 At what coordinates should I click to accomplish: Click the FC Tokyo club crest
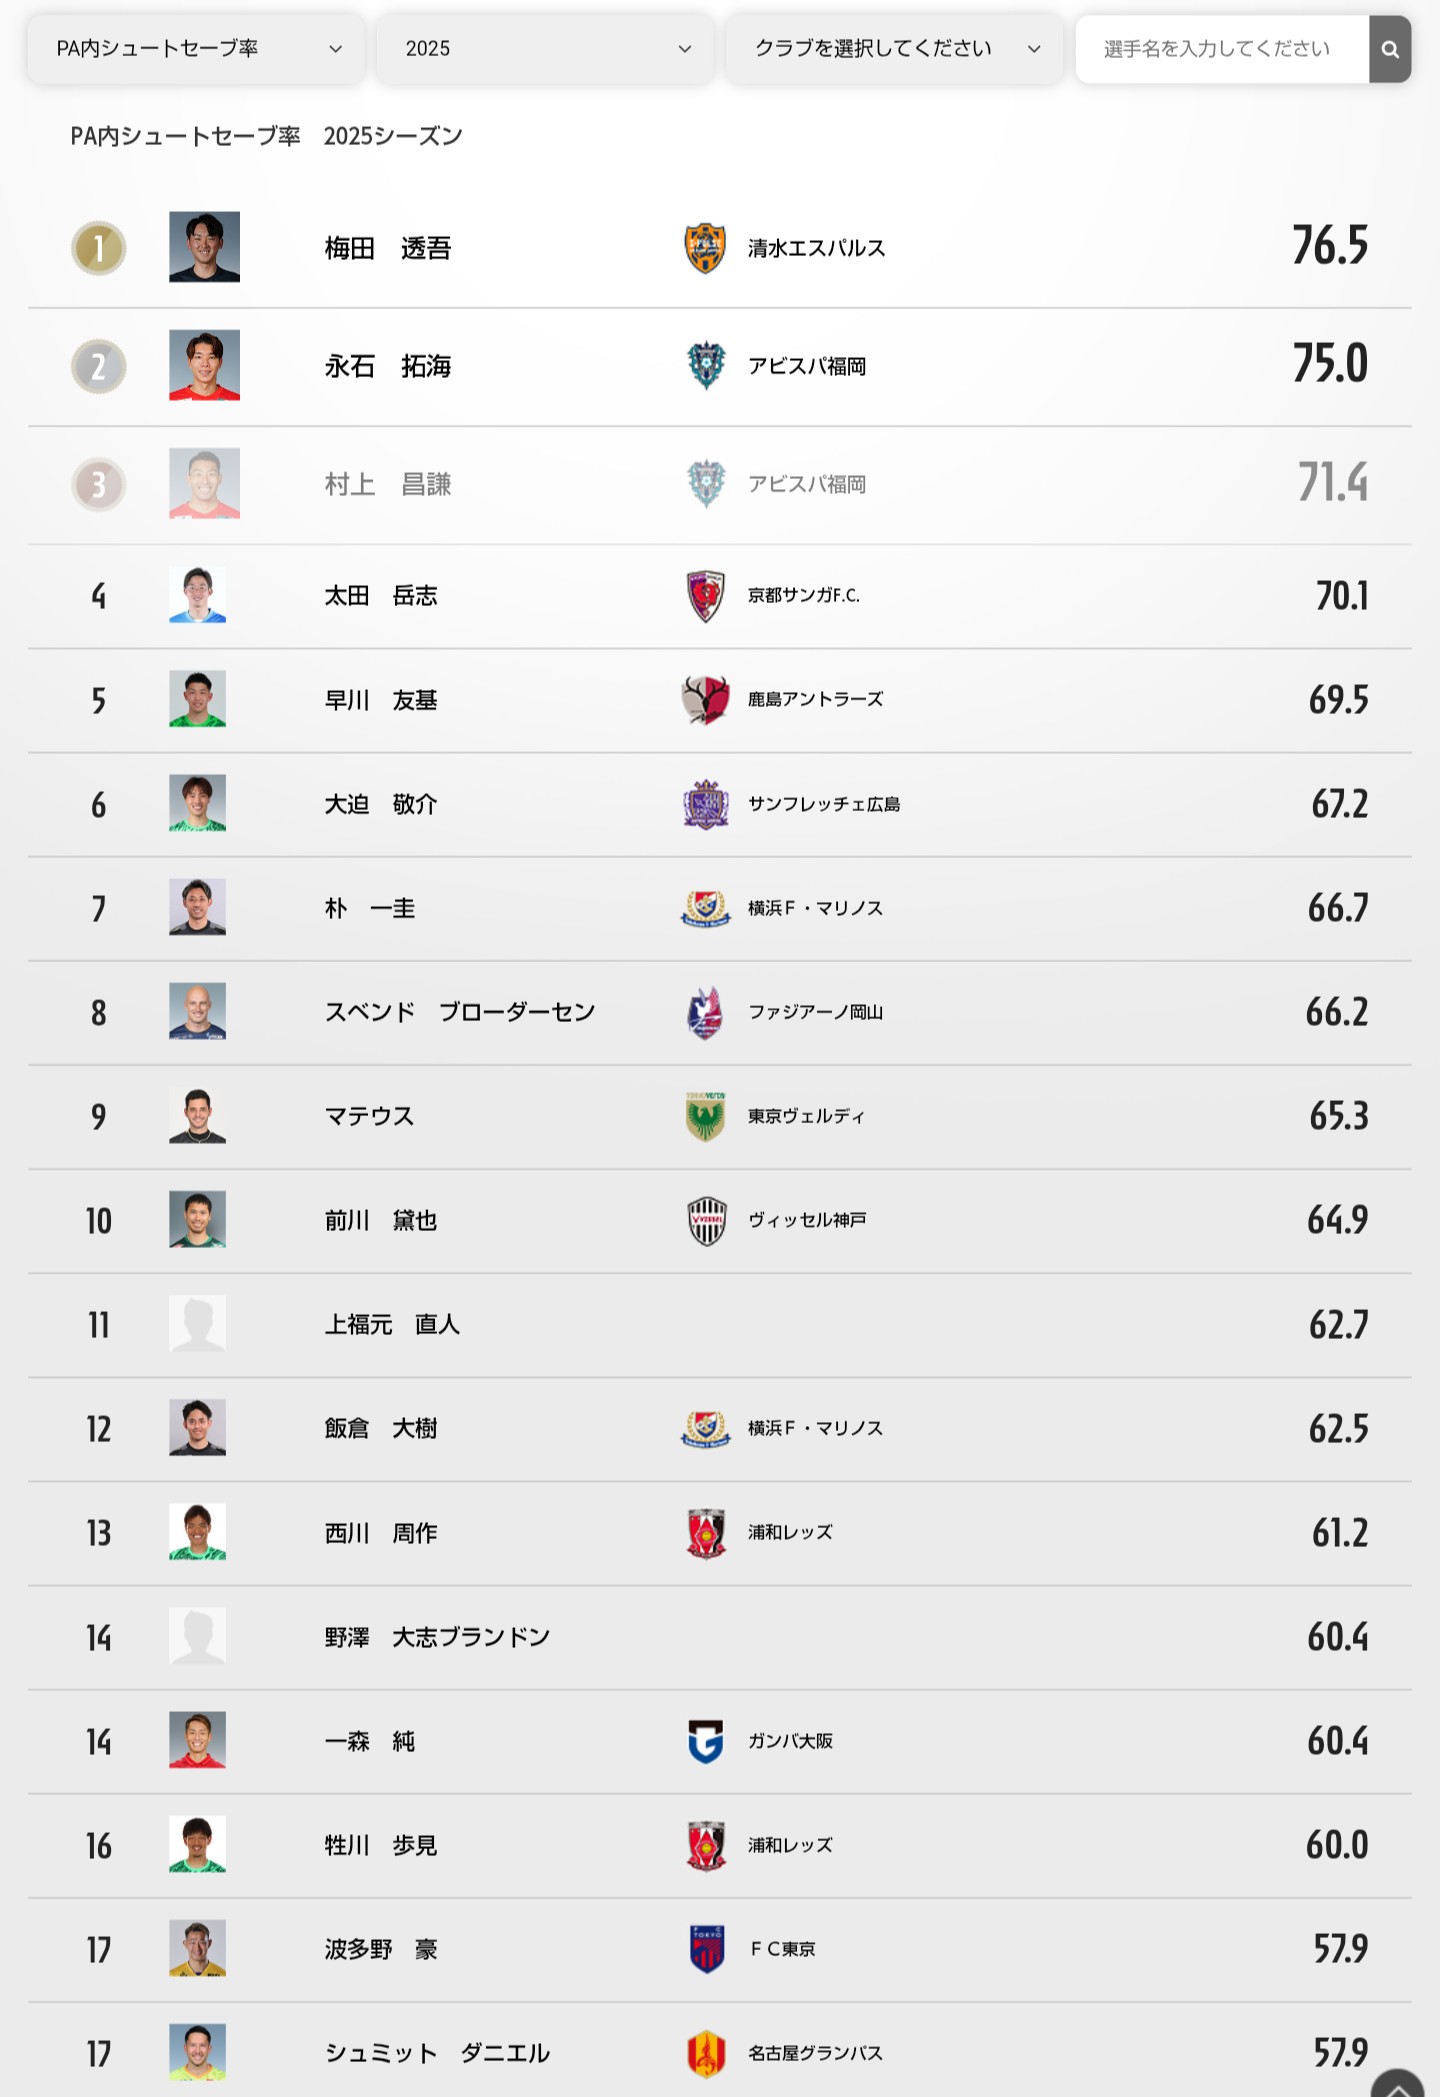706,1949
